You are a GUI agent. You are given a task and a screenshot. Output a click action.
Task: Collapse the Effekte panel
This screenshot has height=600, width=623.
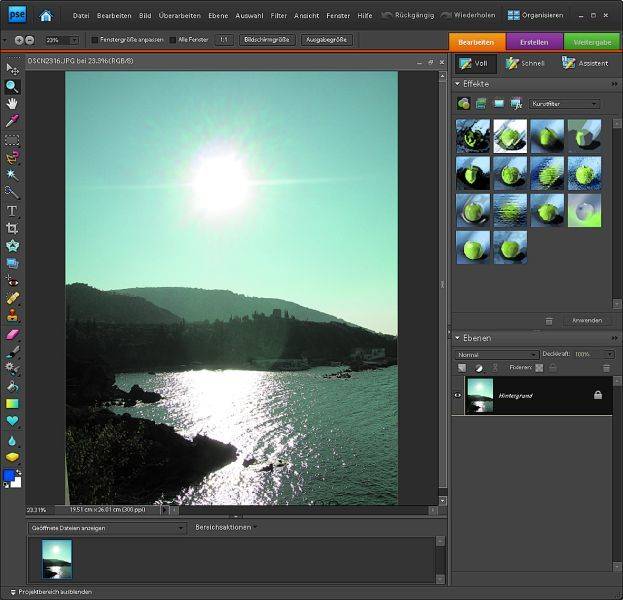pos(458,84)
